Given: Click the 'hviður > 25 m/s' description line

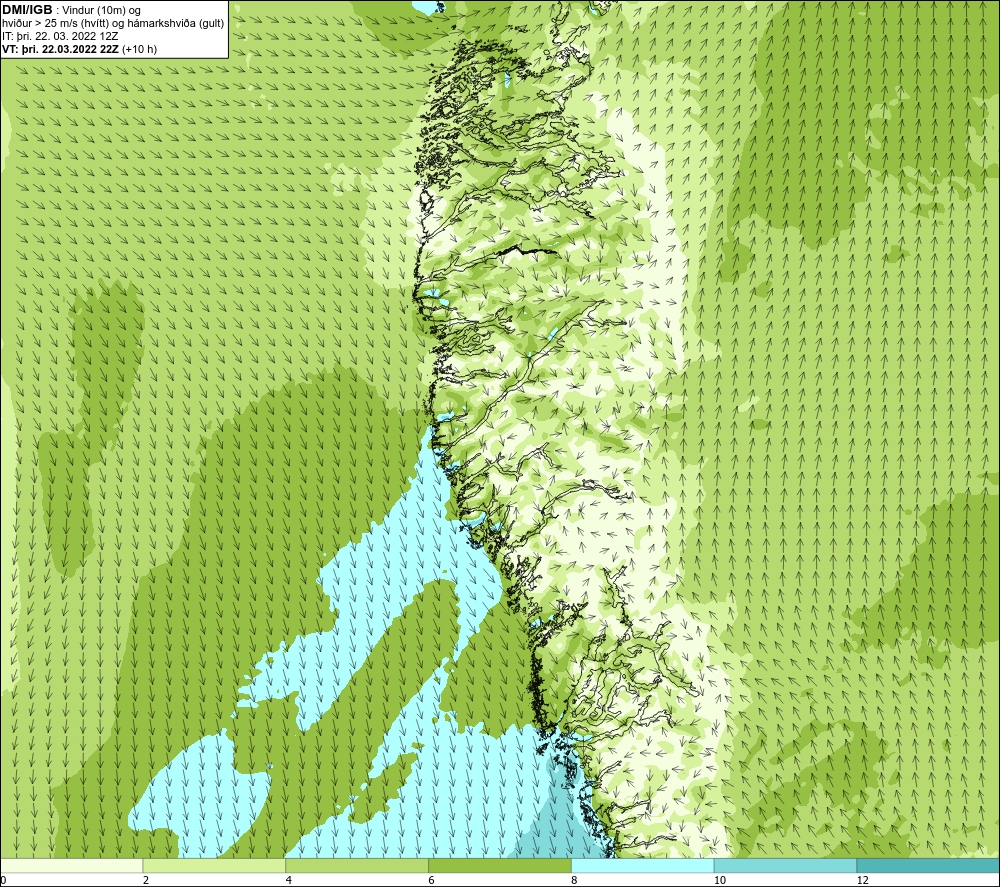Looking at the screenshot, I should point(113,24).
